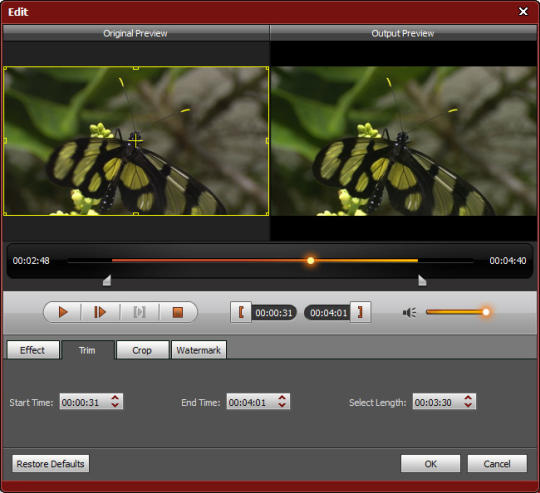Click the top-middle crop handle
Viewport: 540px width, 493px height.
pos(136,68)
